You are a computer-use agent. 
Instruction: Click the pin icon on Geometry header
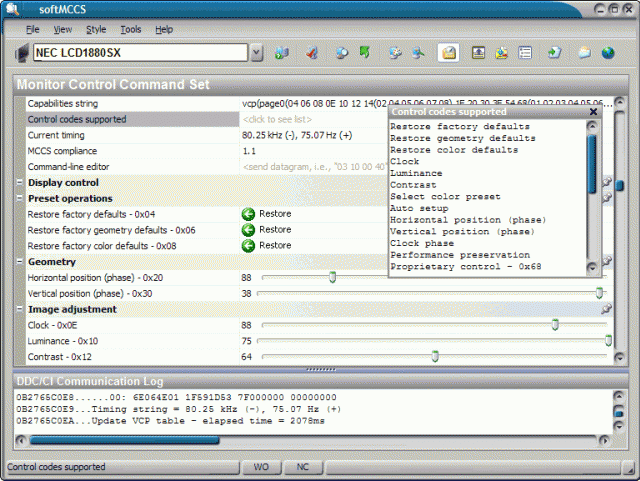607,261
